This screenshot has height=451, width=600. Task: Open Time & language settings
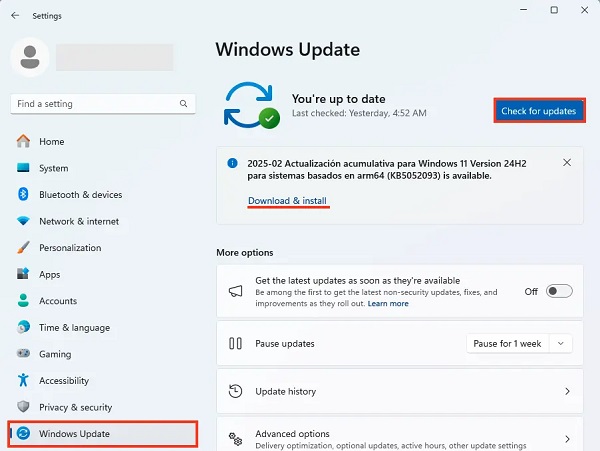pos(103,327)
